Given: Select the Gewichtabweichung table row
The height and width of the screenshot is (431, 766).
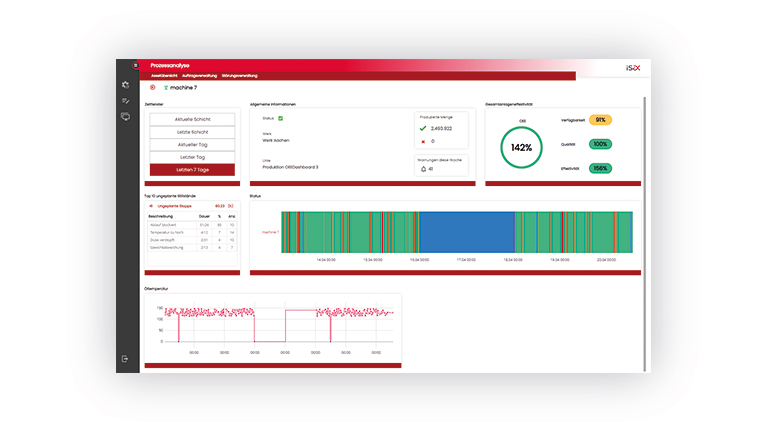Looking at the screenshot, I should pyautogui.click(x=192, y=248).
